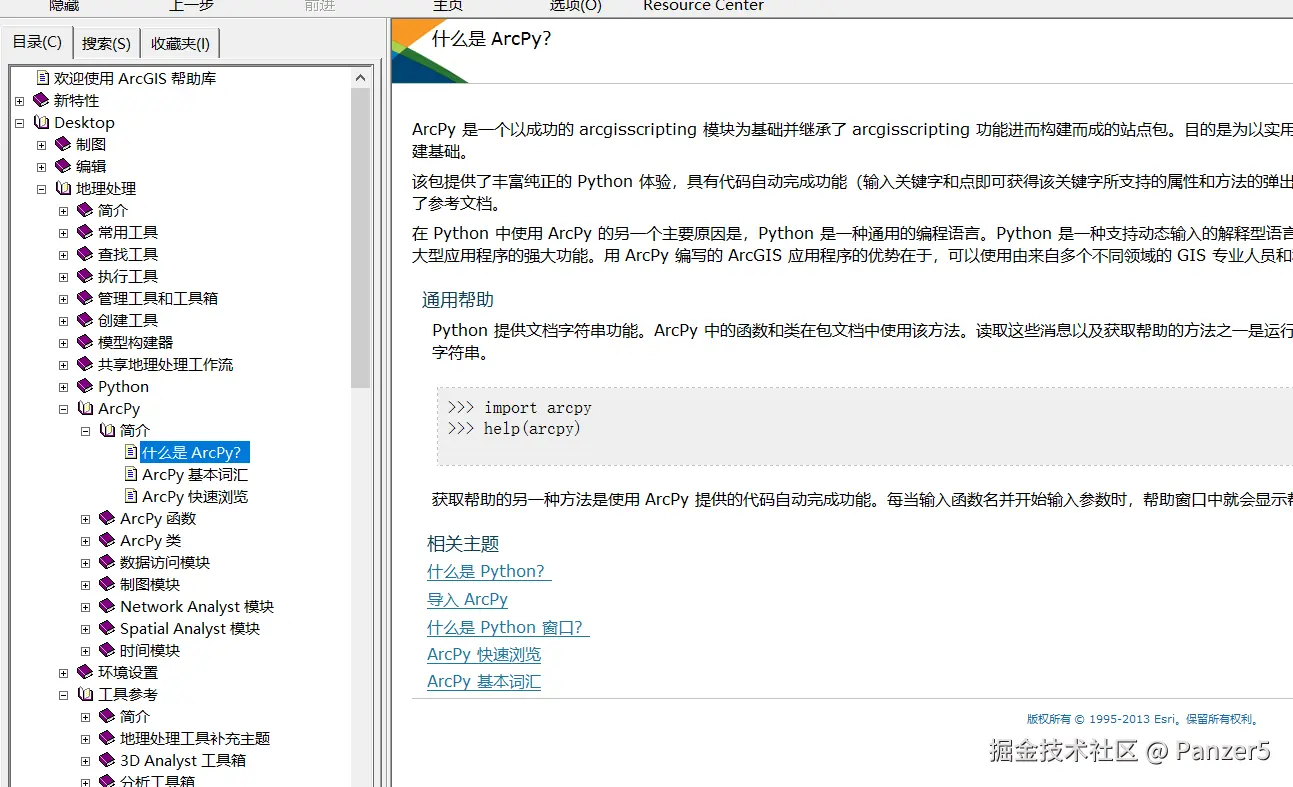Open the ArcPy 基本词汇 related link

tap(484, 682)
